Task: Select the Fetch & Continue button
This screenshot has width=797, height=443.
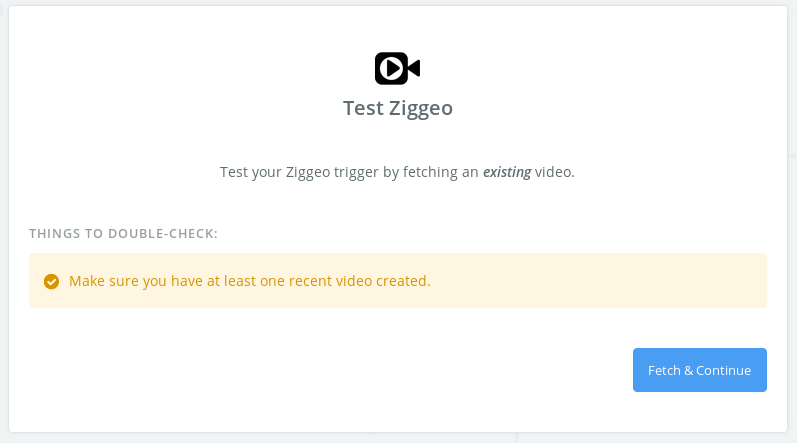Action: (x=699, y=370)
